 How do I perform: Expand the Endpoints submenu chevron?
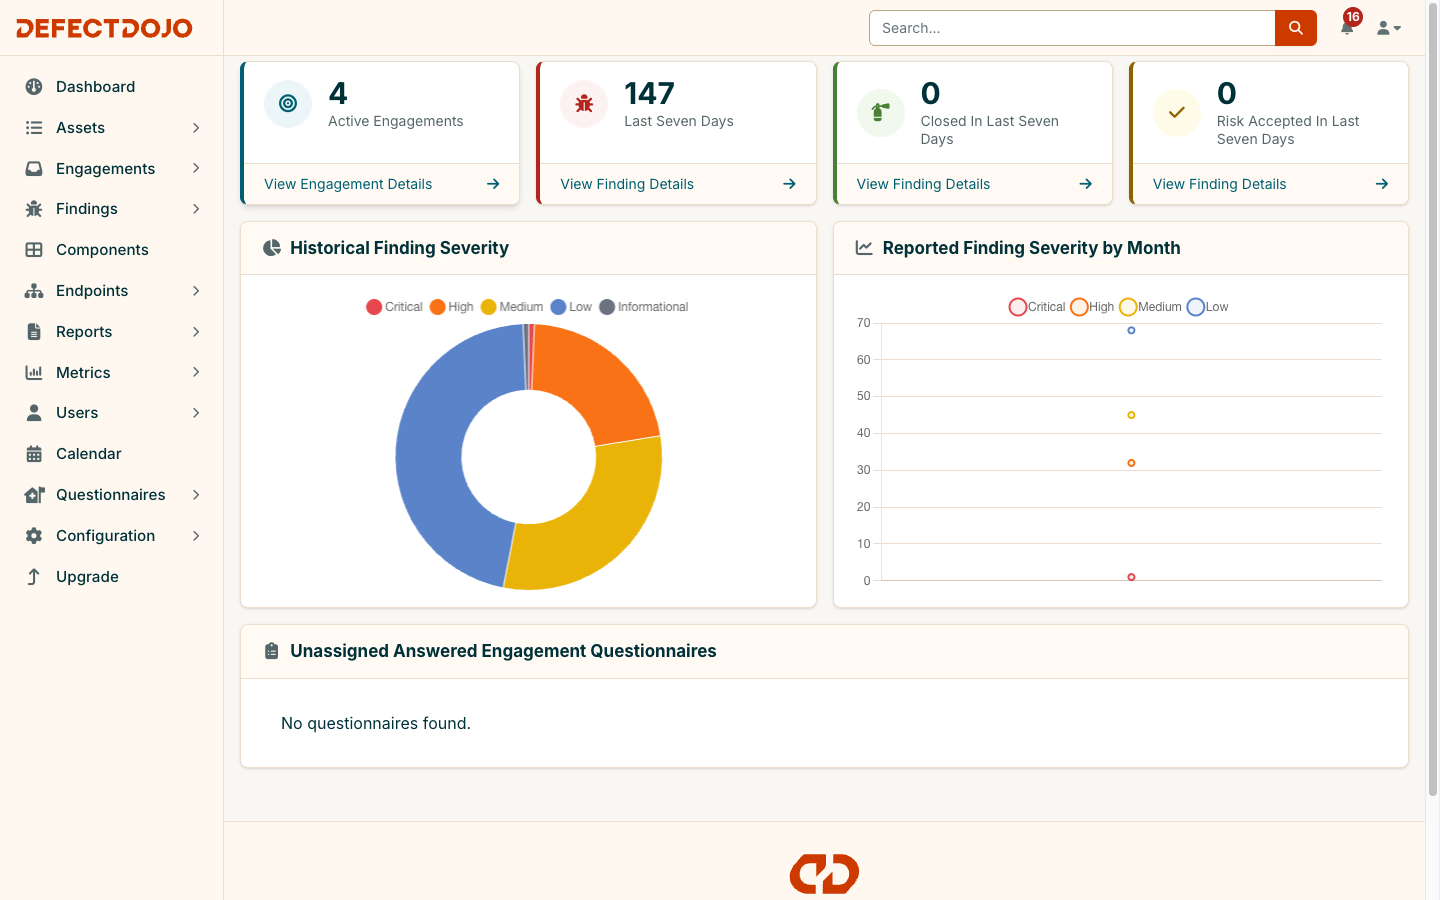tap(196, 291)
